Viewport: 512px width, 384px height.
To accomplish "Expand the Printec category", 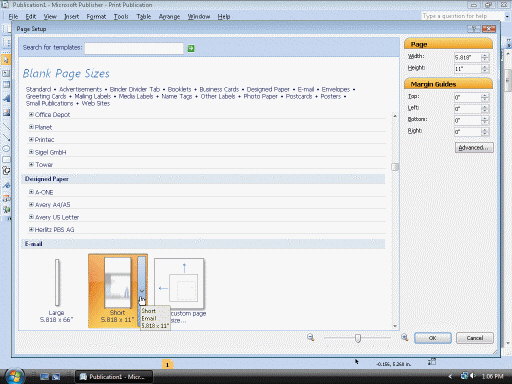I will (31, 139).
